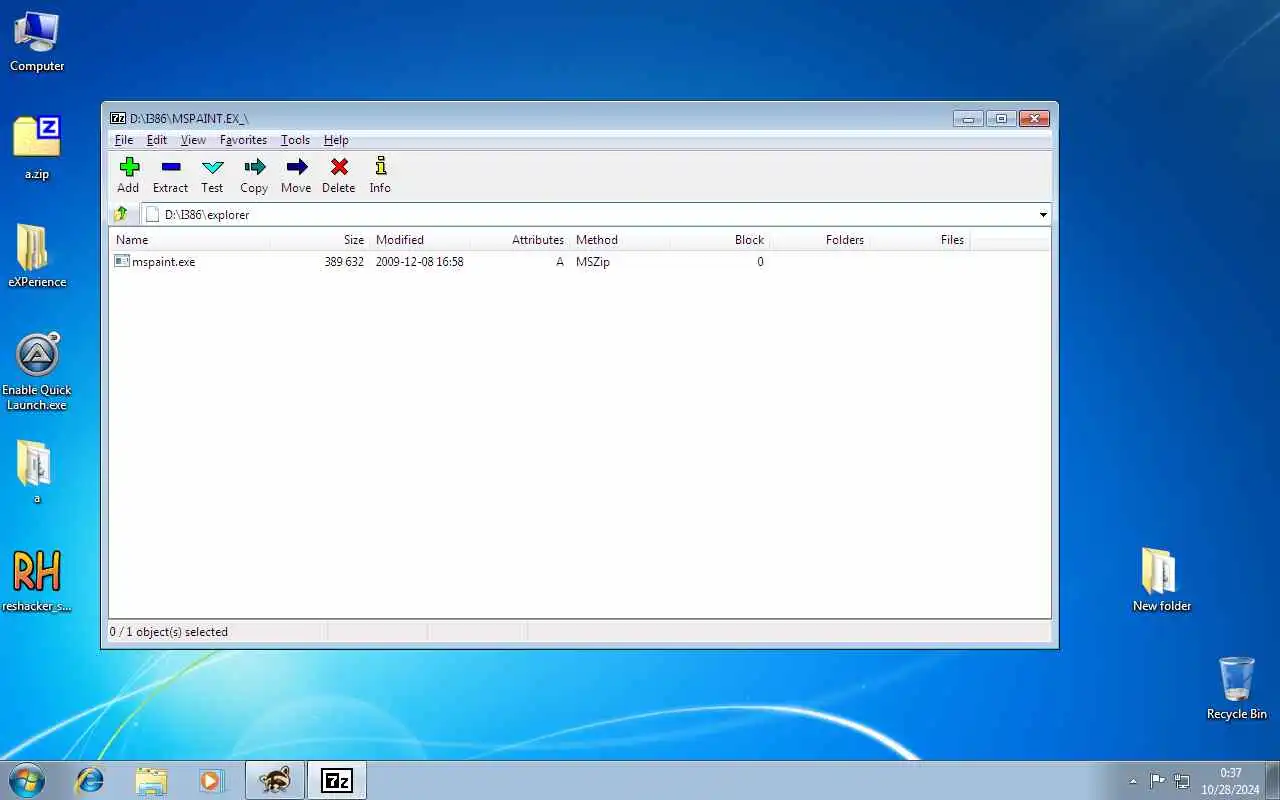
Task: Click the modified date 2009-12-08 16:58
Action: [419, 262]
